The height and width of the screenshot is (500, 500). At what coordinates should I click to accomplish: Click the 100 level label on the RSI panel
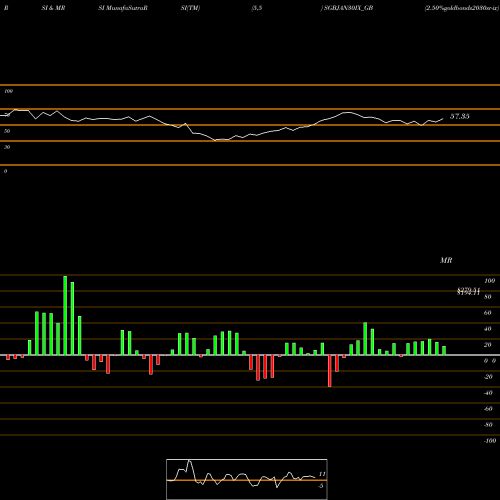pyautogui.click(x=8, y=91)
